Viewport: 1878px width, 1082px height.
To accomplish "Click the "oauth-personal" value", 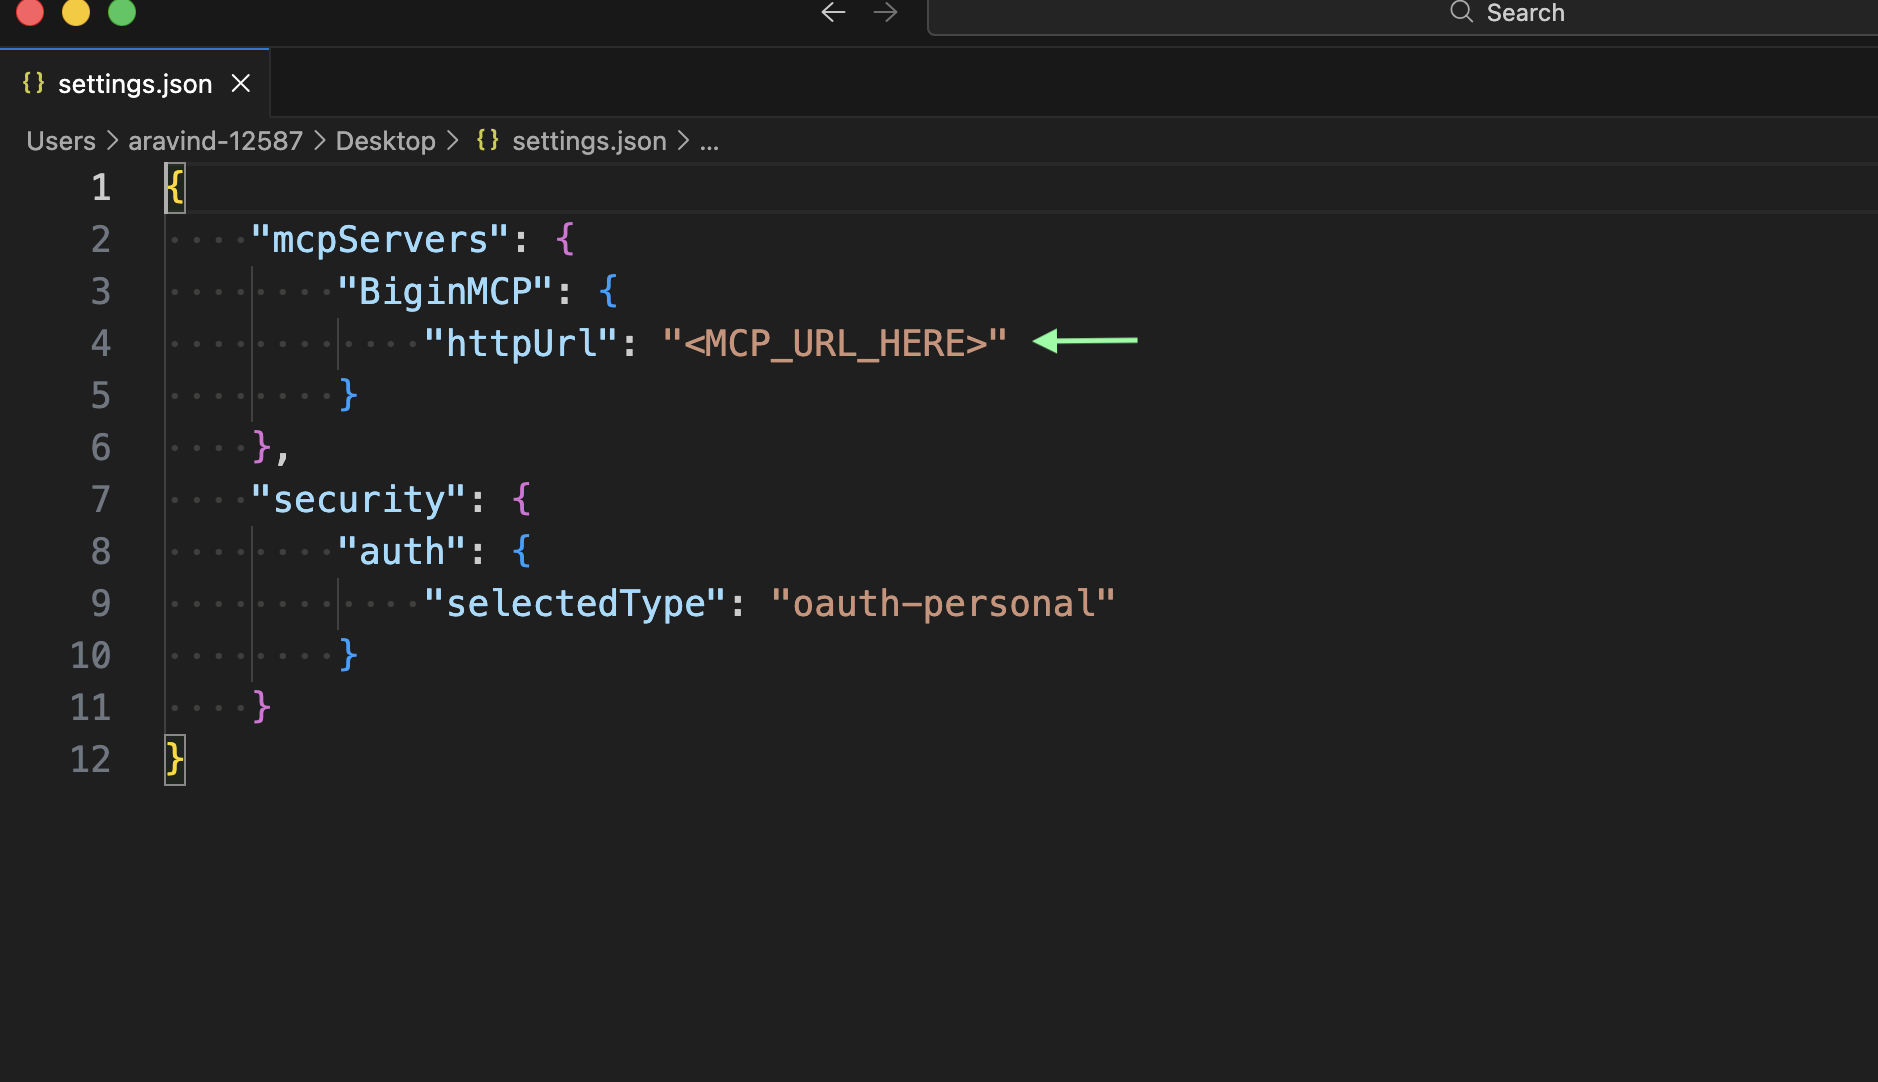I will click(943, 603).
